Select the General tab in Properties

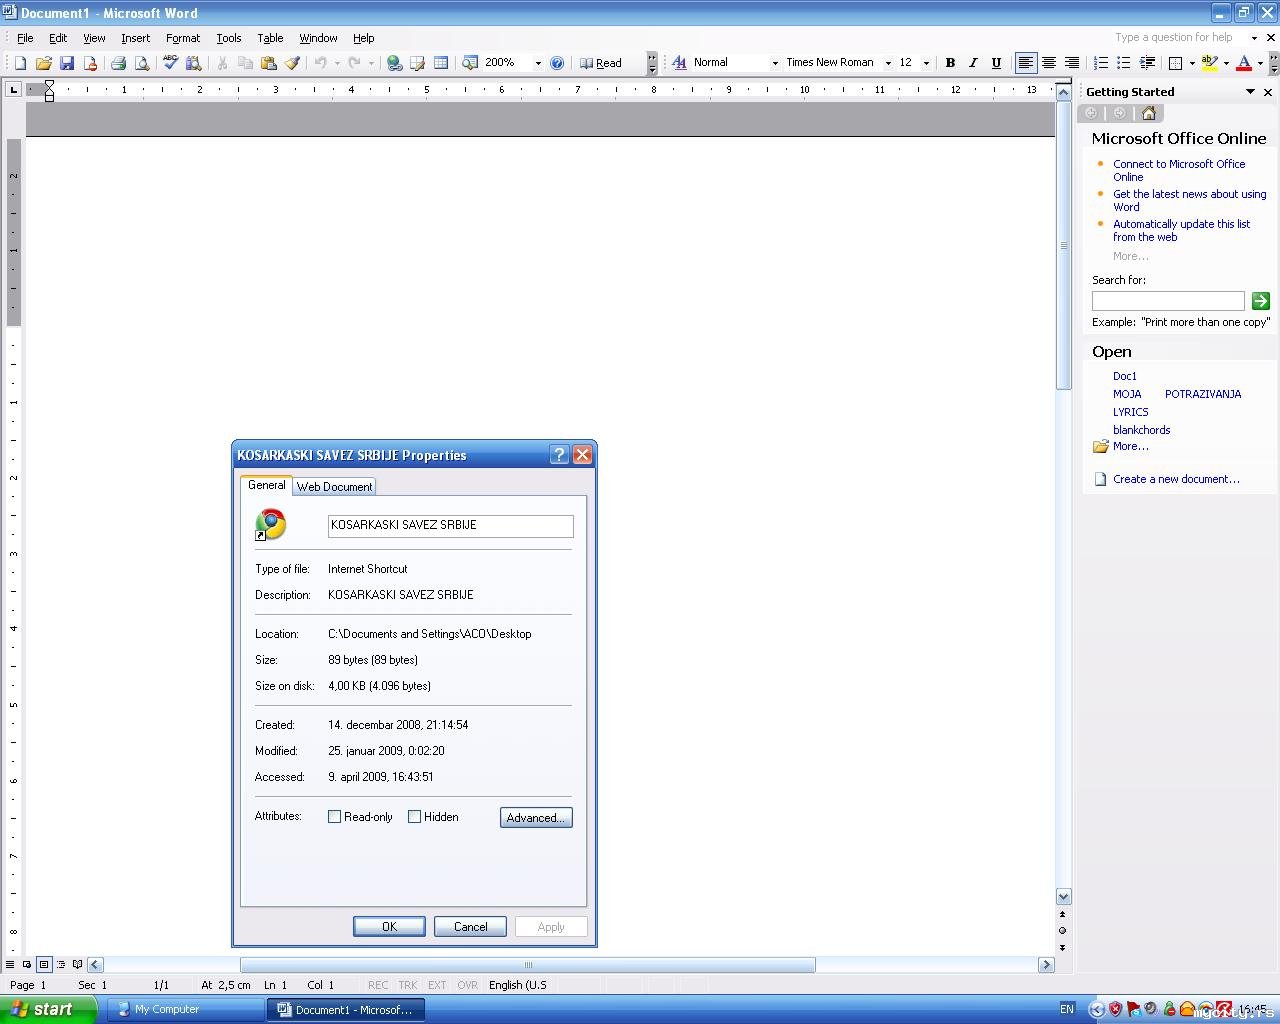click(267, 485)
